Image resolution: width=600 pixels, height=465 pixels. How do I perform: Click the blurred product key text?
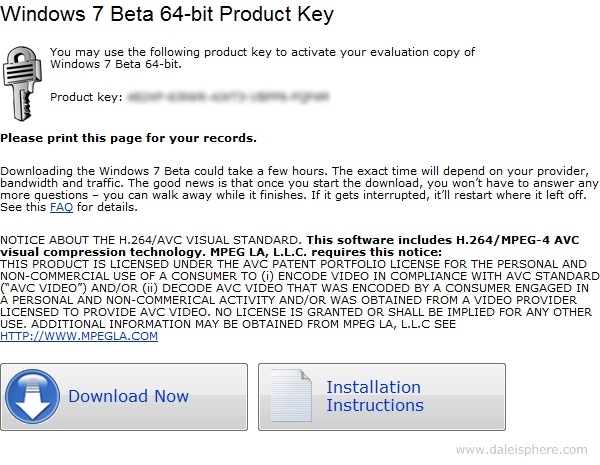pos(228,97)
